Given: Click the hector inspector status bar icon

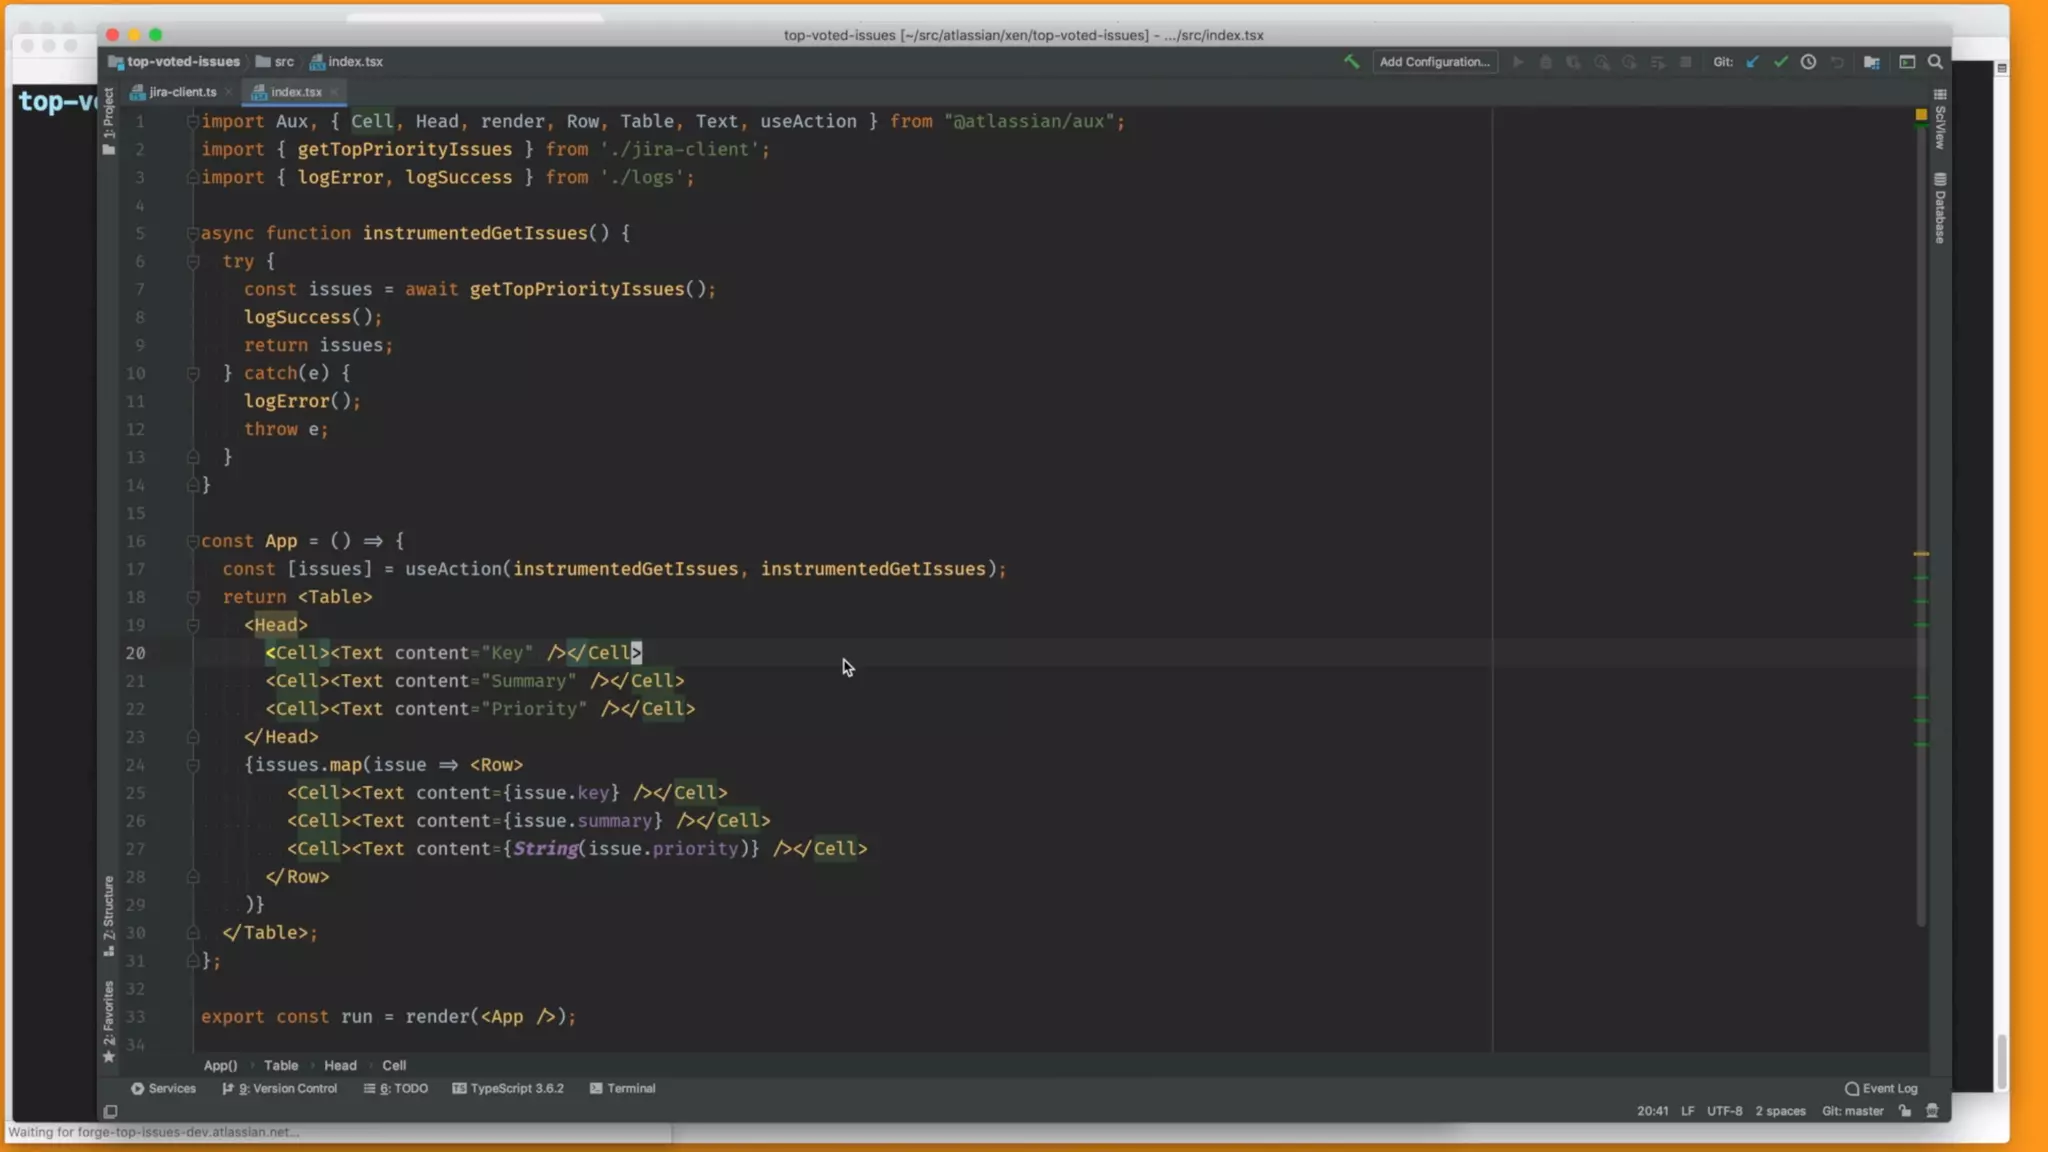Looking at the screenshot, I should coord(1932,1111).
